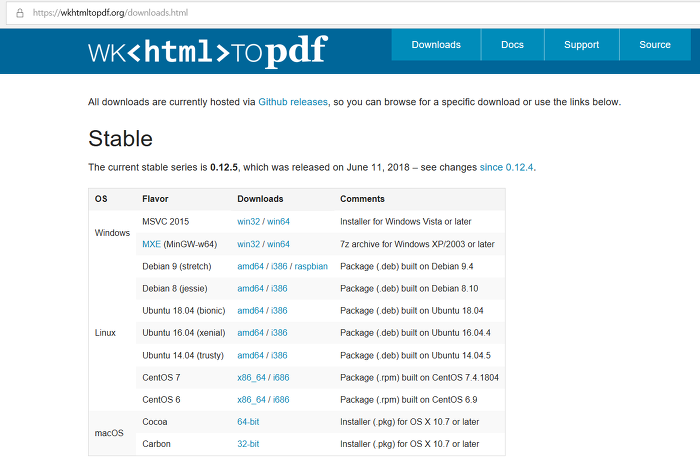
Task: Download amd64 for Ubuntu 18.04 bionic
Action: [x=250, y=310]
